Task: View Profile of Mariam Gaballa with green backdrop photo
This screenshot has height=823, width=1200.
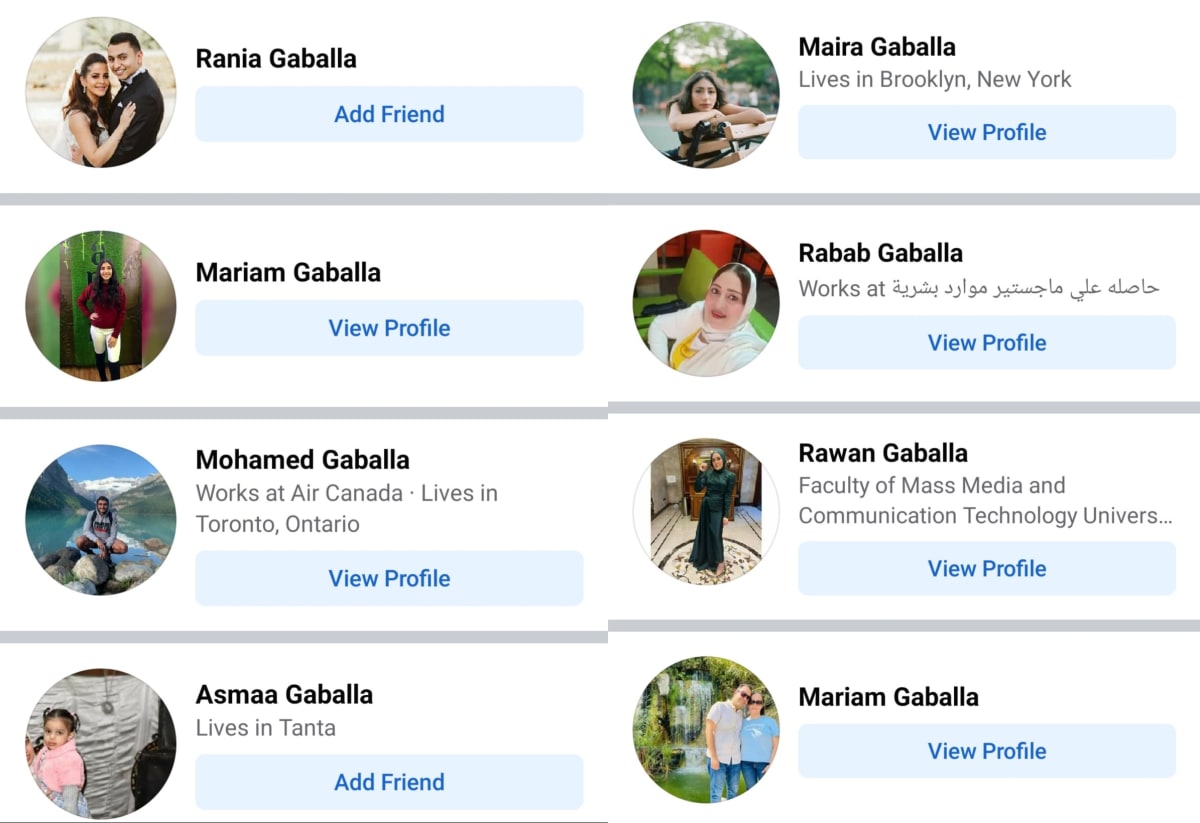Action: click(389, 328)
